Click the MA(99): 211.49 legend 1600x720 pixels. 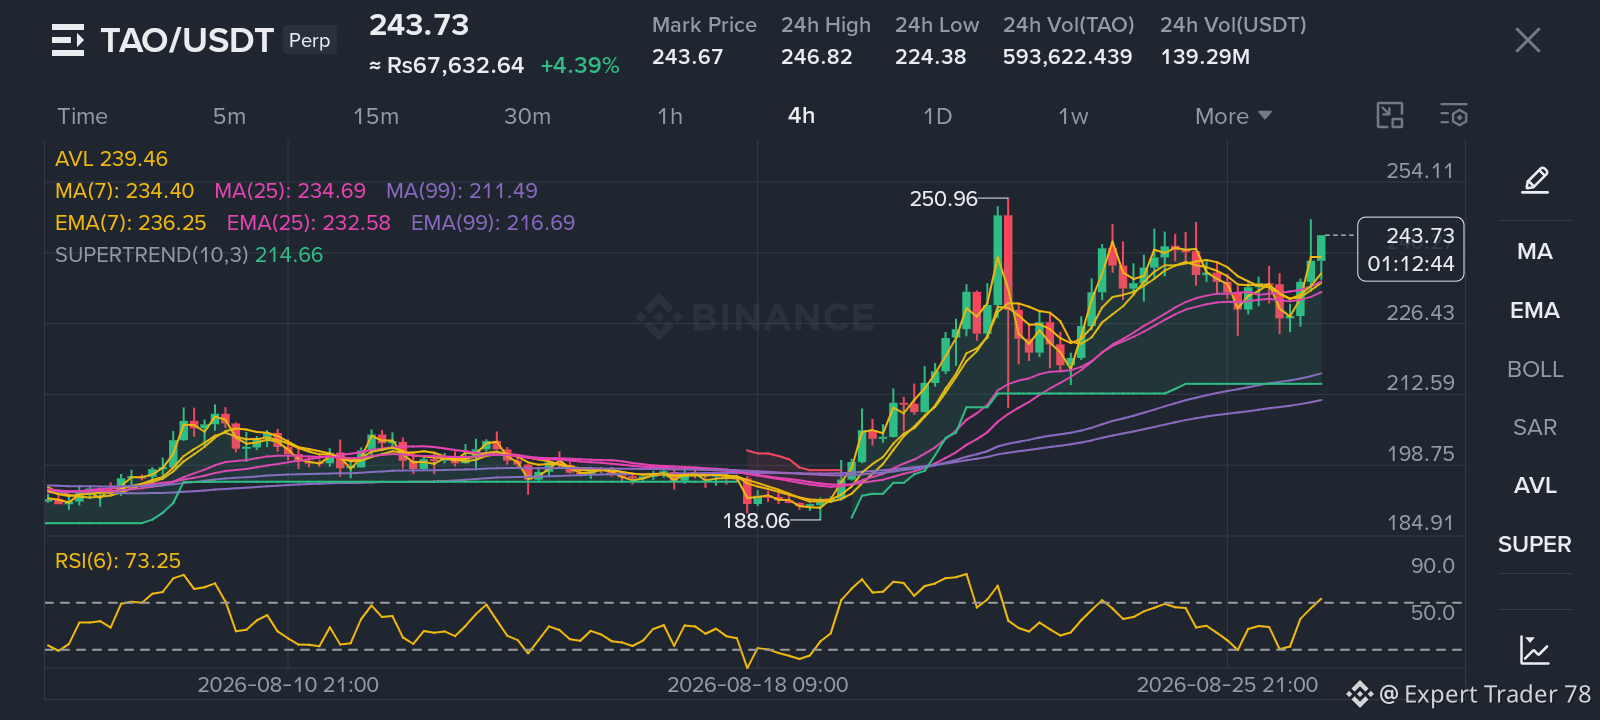(462, 191)
